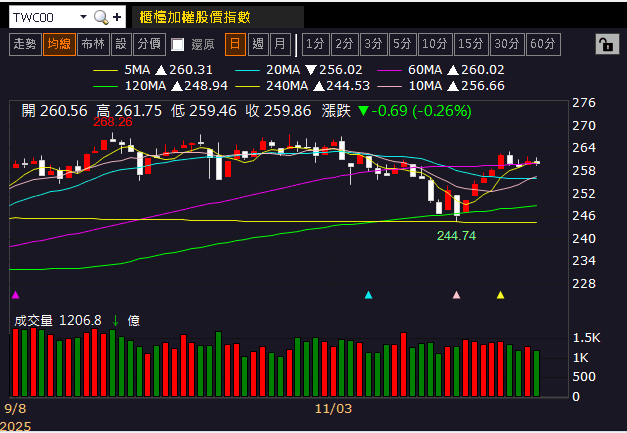Image resolution: width=627 pixels, height=433 pixels.
Task: Switch to daily 日 chart
Action: pyautogui.click(x=235, y=44)
